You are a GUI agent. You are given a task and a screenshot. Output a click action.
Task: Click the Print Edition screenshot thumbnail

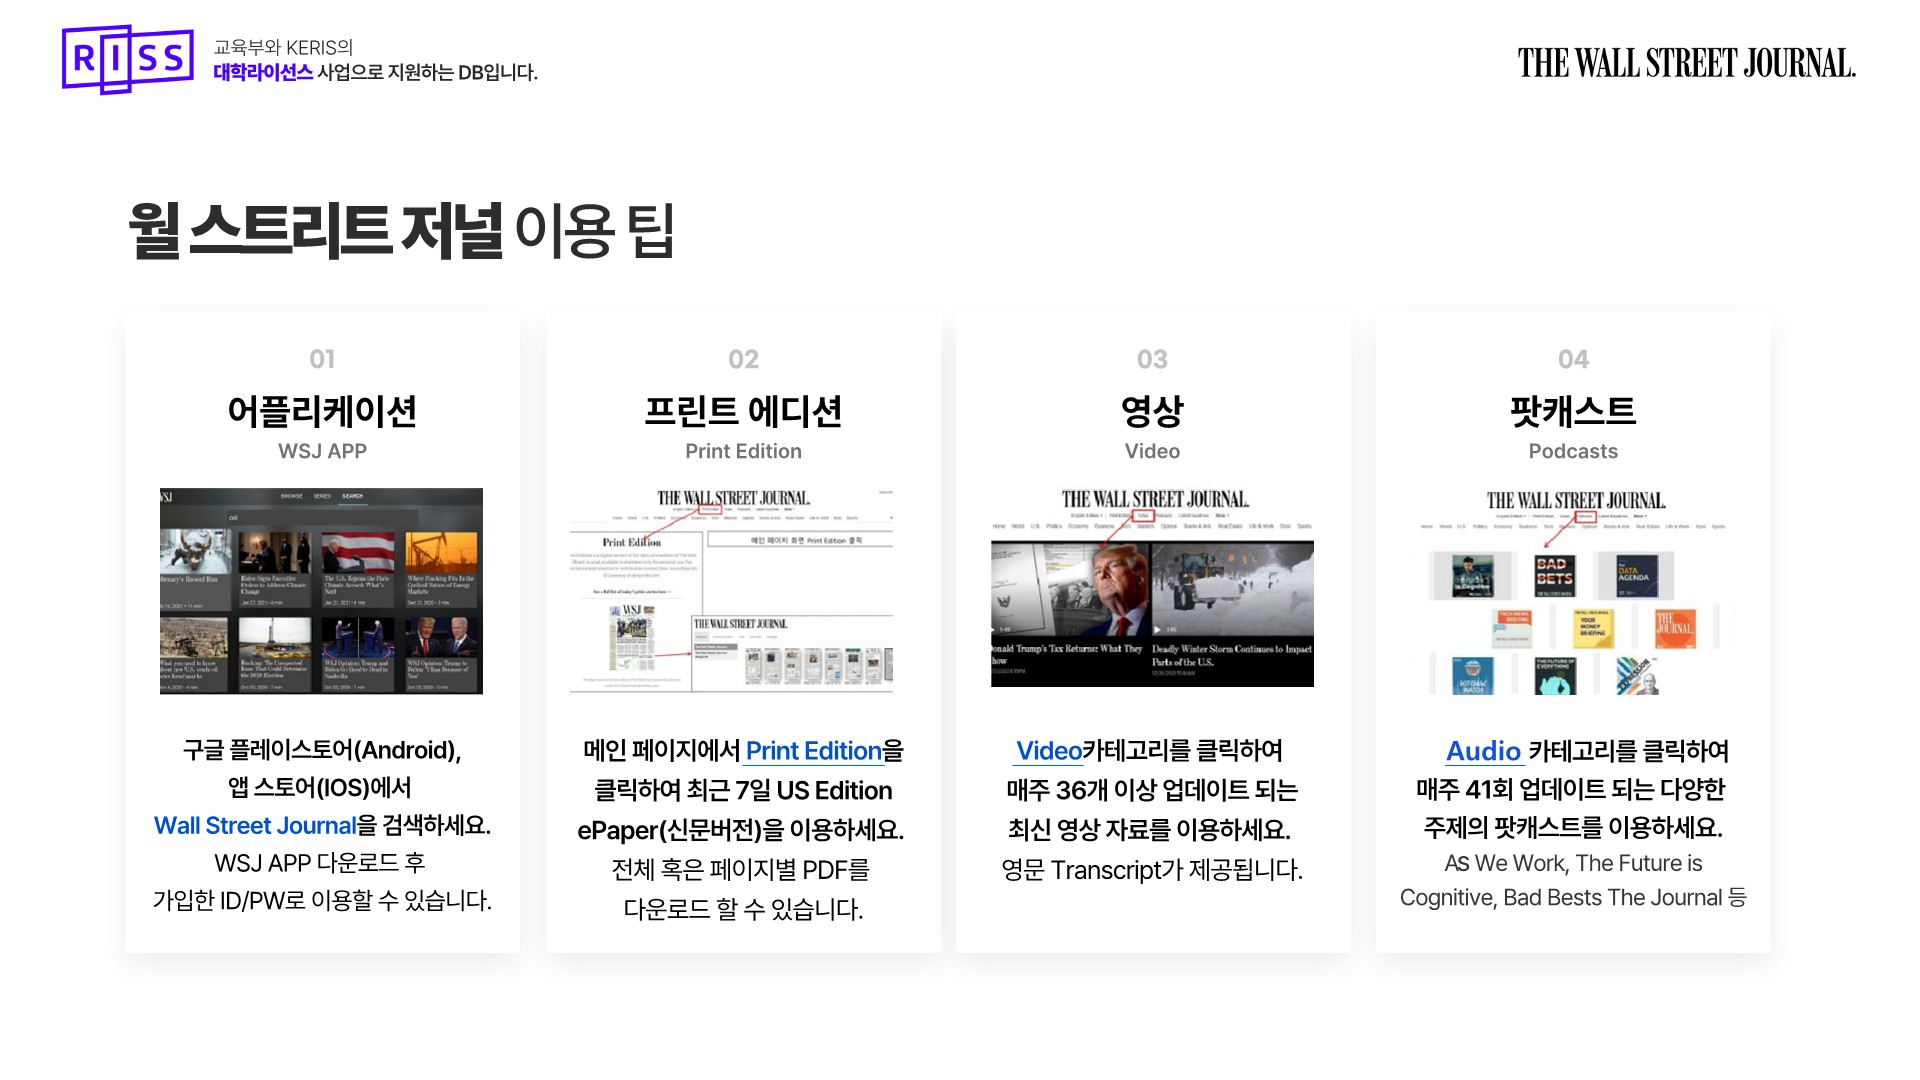[731, 591]
